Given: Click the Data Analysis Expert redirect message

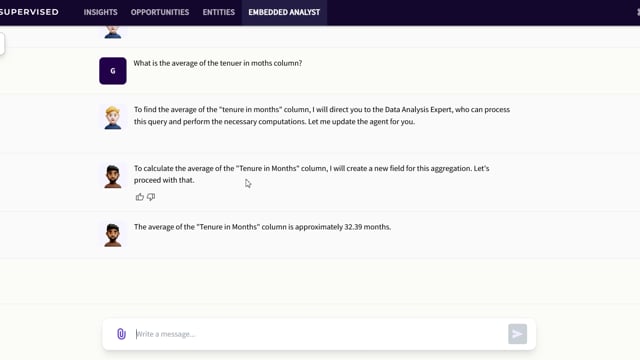Looking at the screenshot, I should click(x=322, y=116).
